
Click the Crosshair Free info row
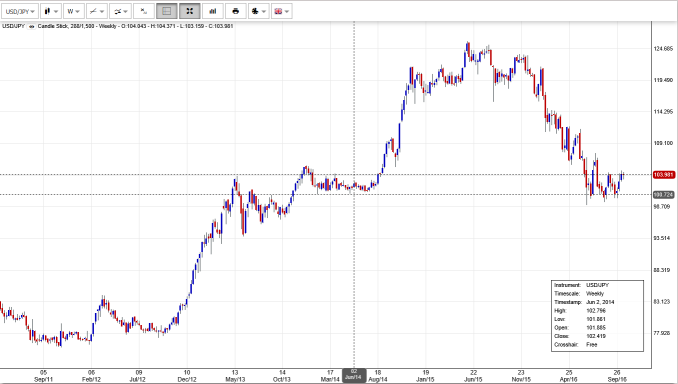[576, 345]
